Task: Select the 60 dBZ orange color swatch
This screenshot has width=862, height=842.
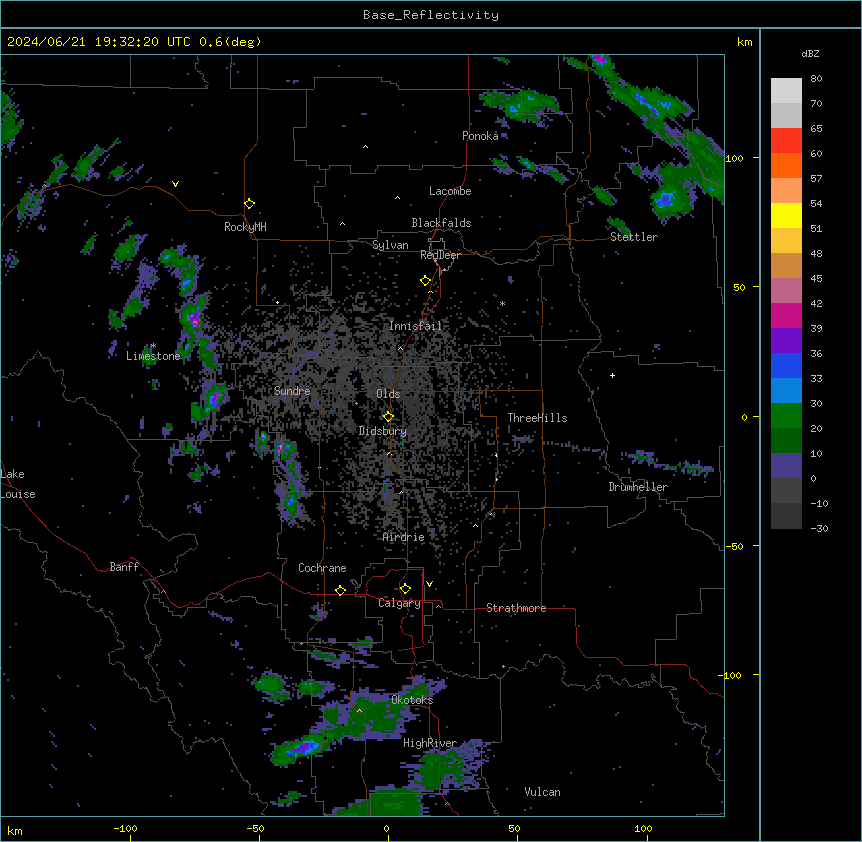Action: pyautogui.click(x=786, y=165)
